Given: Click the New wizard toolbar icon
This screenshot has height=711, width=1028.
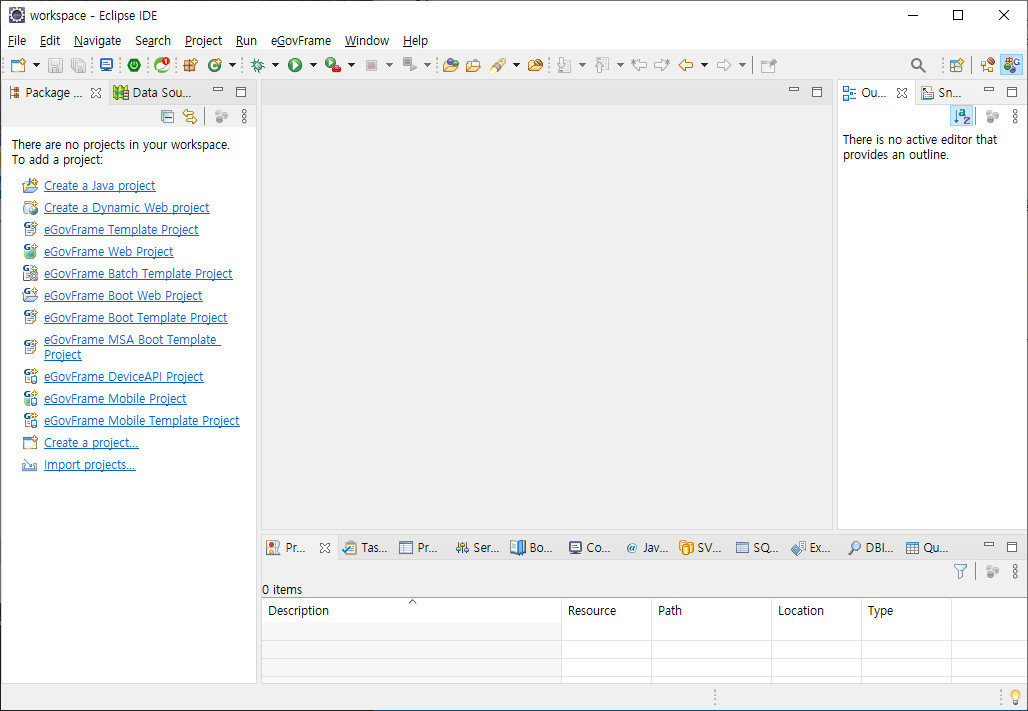Looking at the screenshot, I should point(18,65).
